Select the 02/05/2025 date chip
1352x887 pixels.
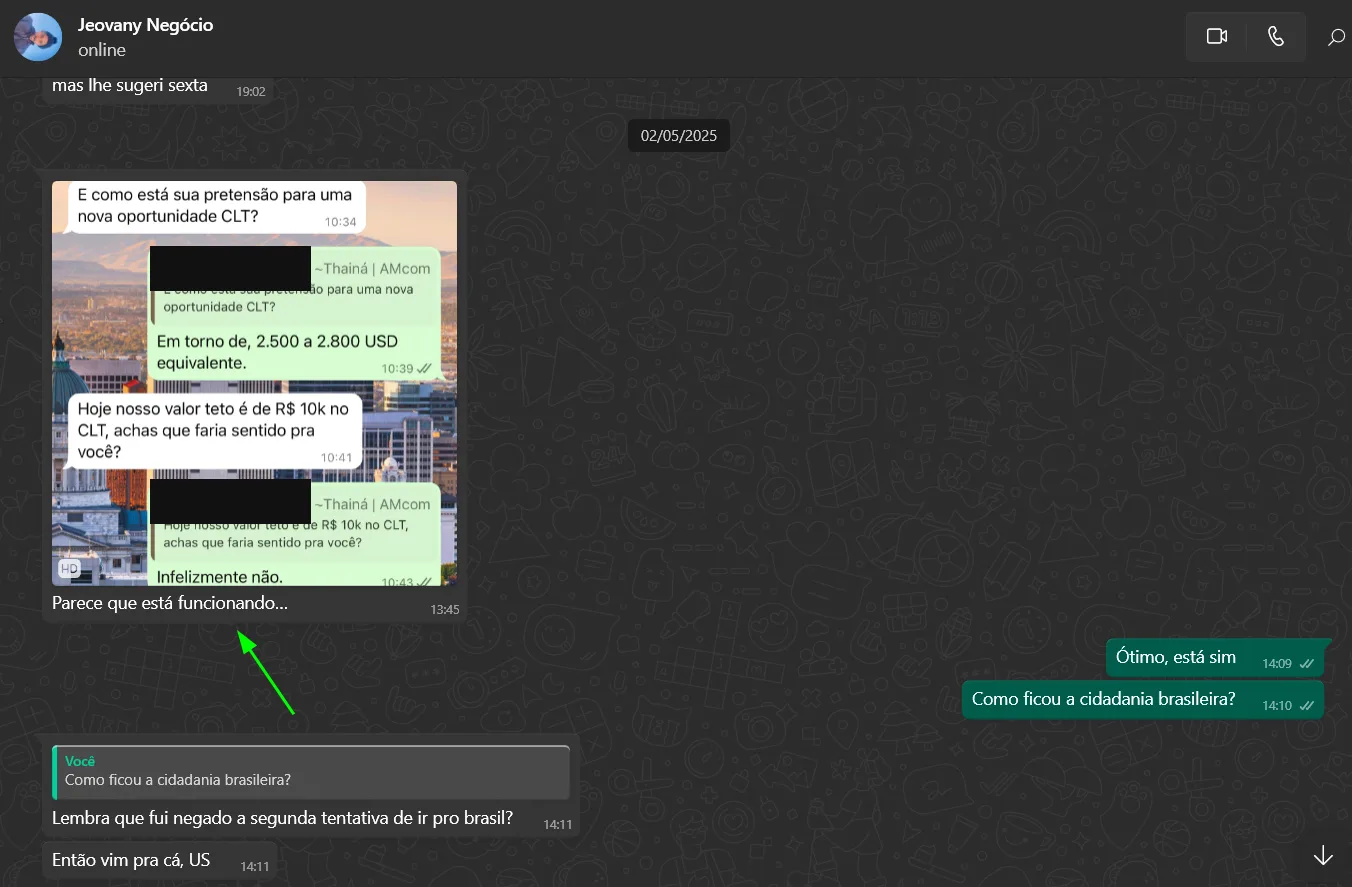click(x=679, y=135)
